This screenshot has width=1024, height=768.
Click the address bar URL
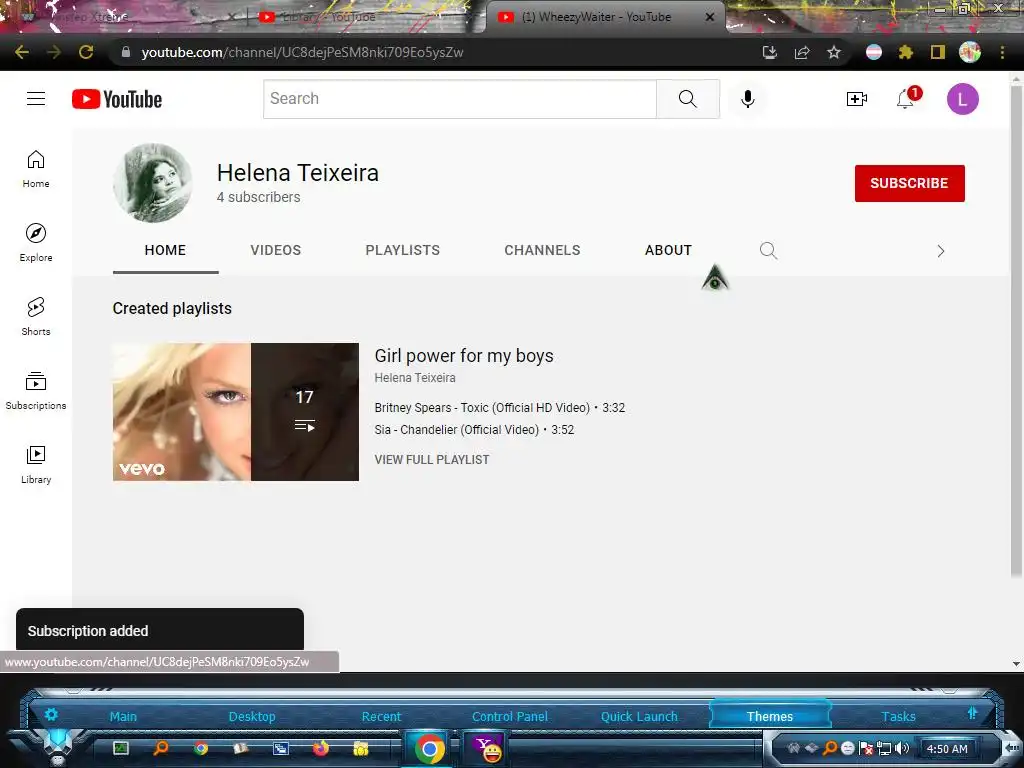302,52
